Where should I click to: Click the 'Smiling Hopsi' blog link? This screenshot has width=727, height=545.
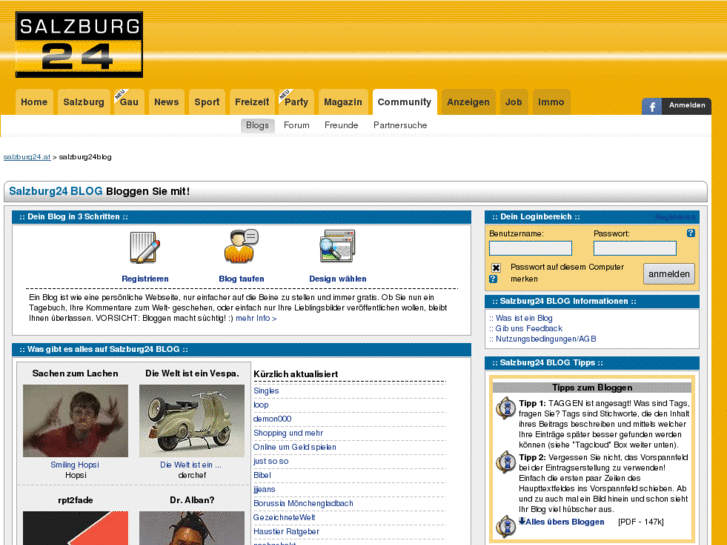[75, 465]
